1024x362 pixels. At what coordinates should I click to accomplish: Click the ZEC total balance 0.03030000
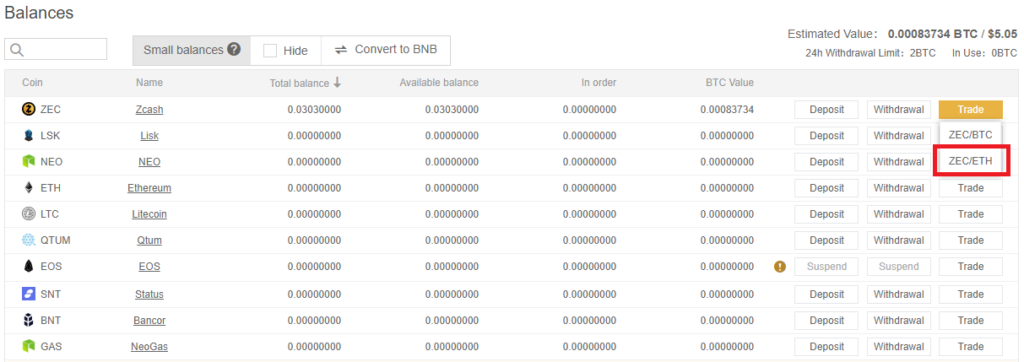(314, 110)
